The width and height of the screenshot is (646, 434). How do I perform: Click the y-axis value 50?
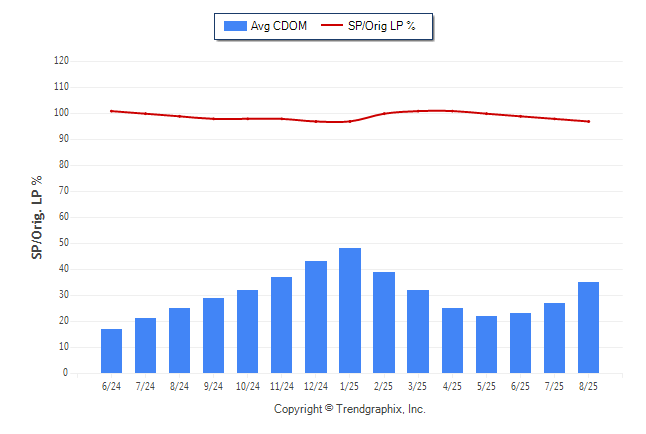[x=64, y=243]
